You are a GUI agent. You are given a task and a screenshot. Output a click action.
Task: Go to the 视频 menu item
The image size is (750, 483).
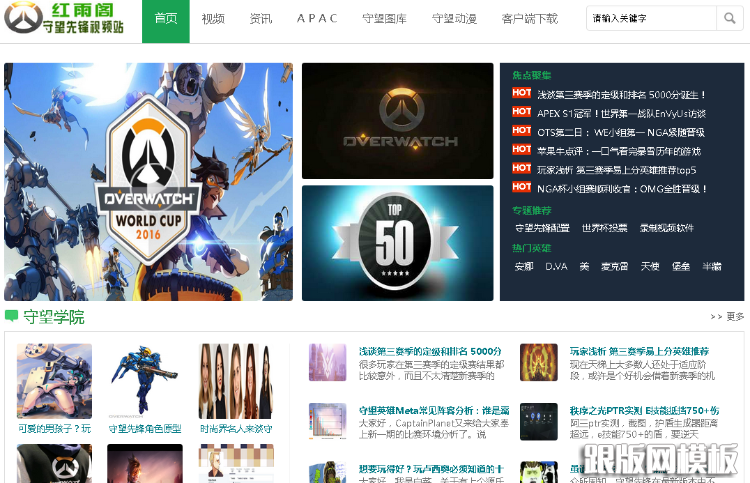click(213, 19)
